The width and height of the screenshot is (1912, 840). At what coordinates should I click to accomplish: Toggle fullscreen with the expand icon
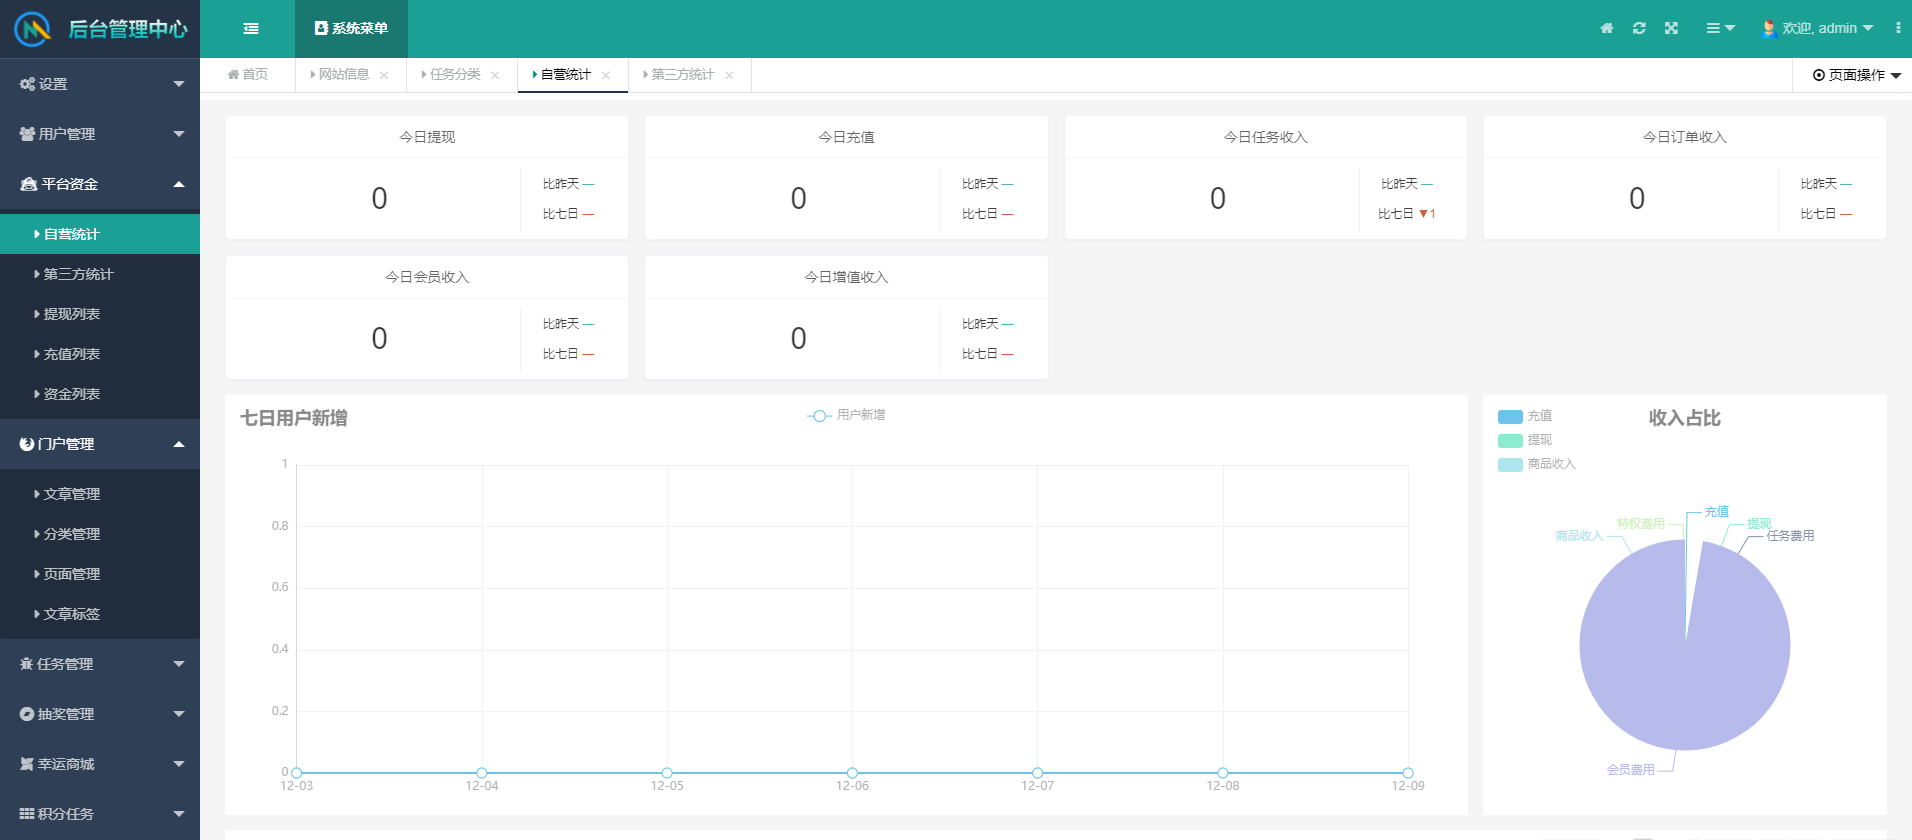[x=1671, y=29]
